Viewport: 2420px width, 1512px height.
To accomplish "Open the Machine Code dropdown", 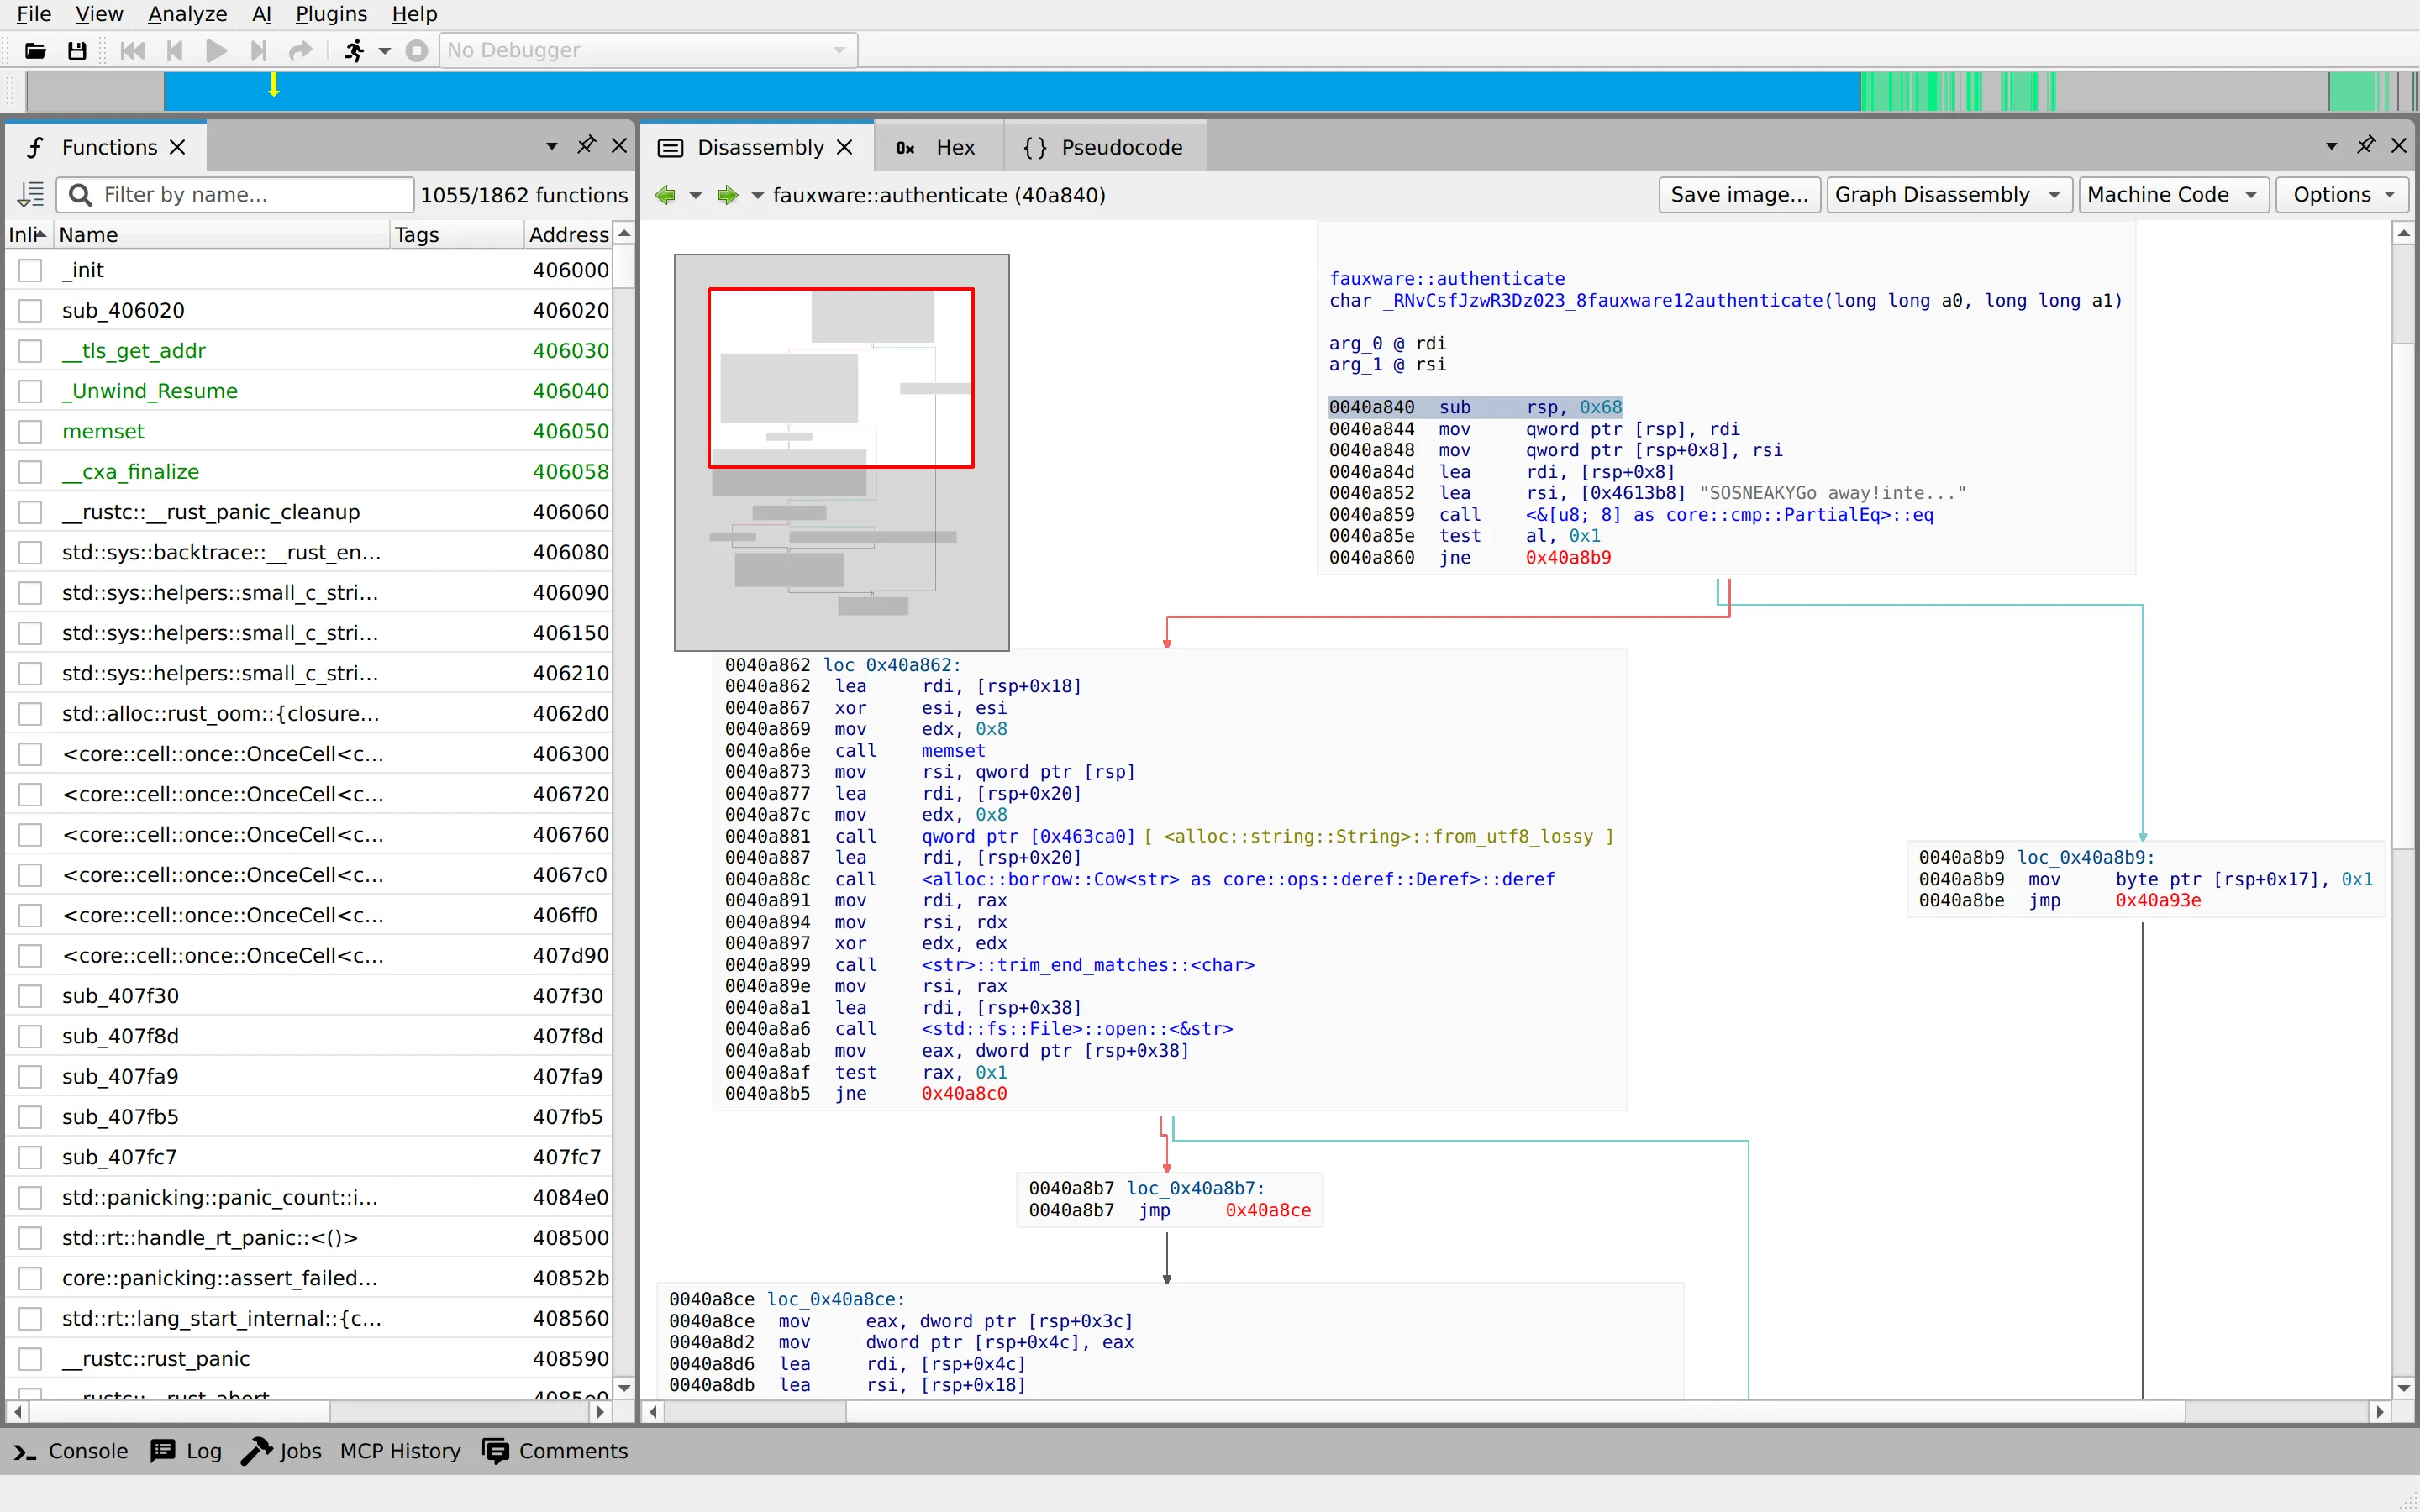I will click(2173, 195).
